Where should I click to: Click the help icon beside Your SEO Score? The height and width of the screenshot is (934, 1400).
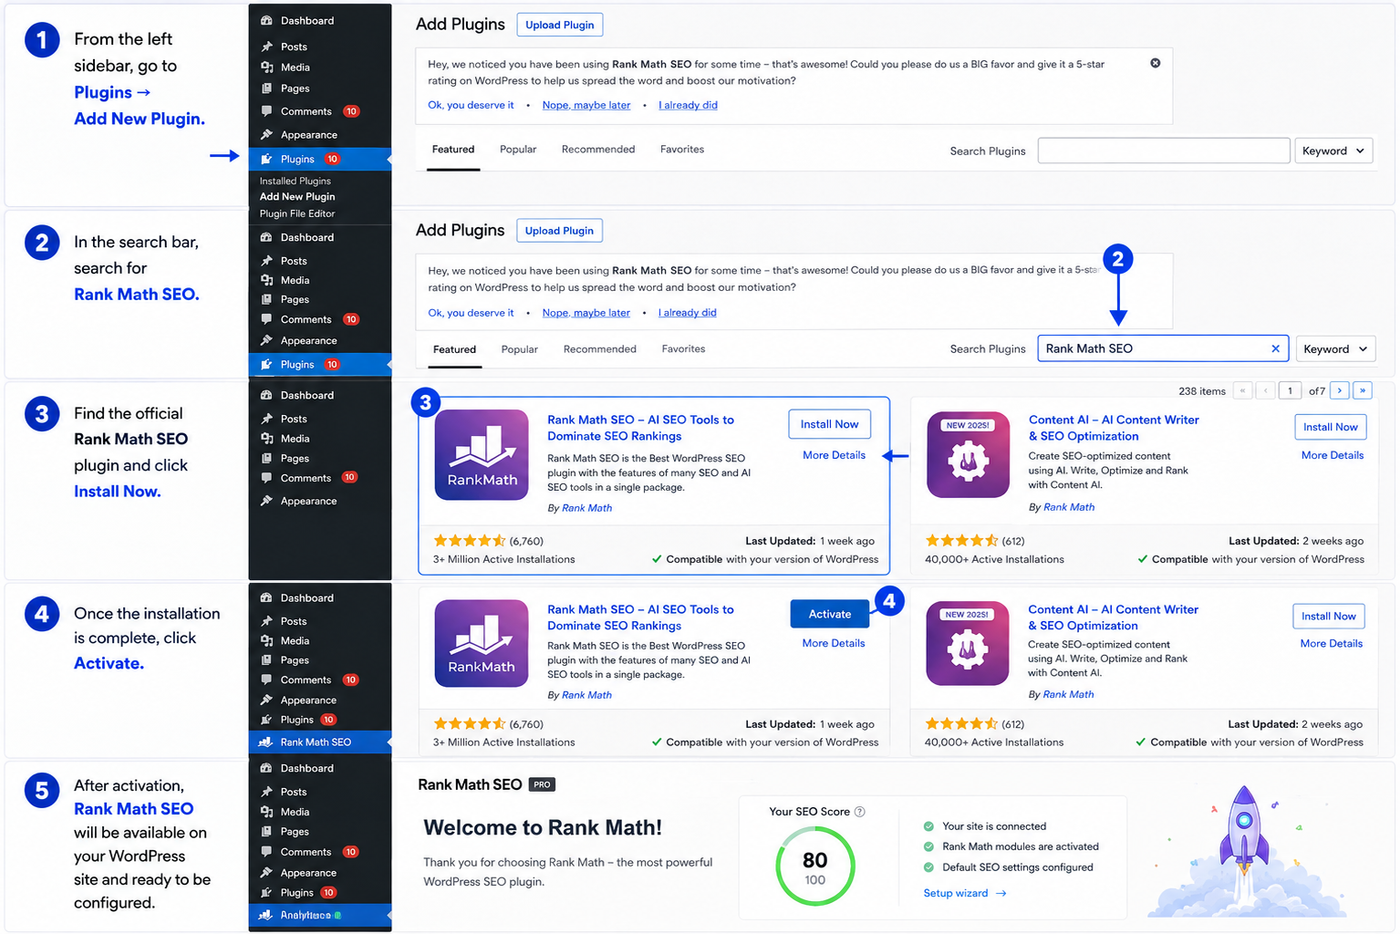pyautogui.click(x=860, y=812)
